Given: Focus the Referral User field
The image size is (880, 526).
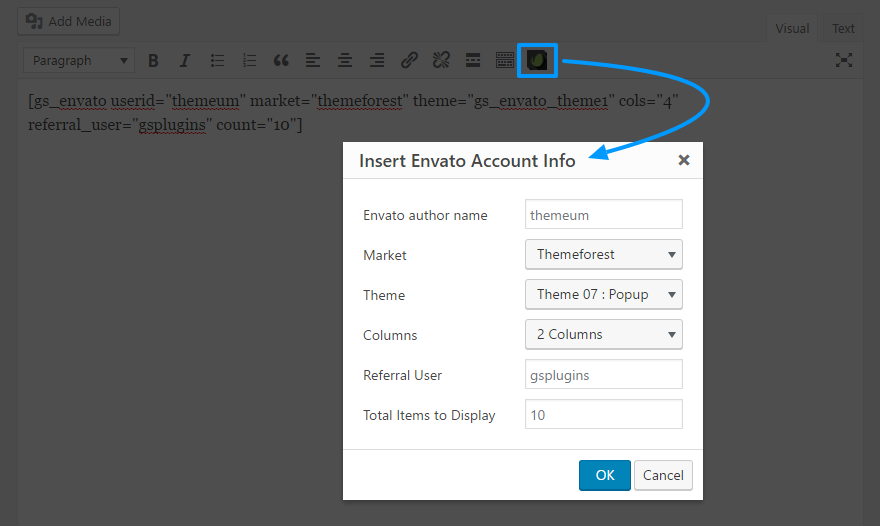Looking at the screenshot, I should pyautogui.click(x=604, y=374).
